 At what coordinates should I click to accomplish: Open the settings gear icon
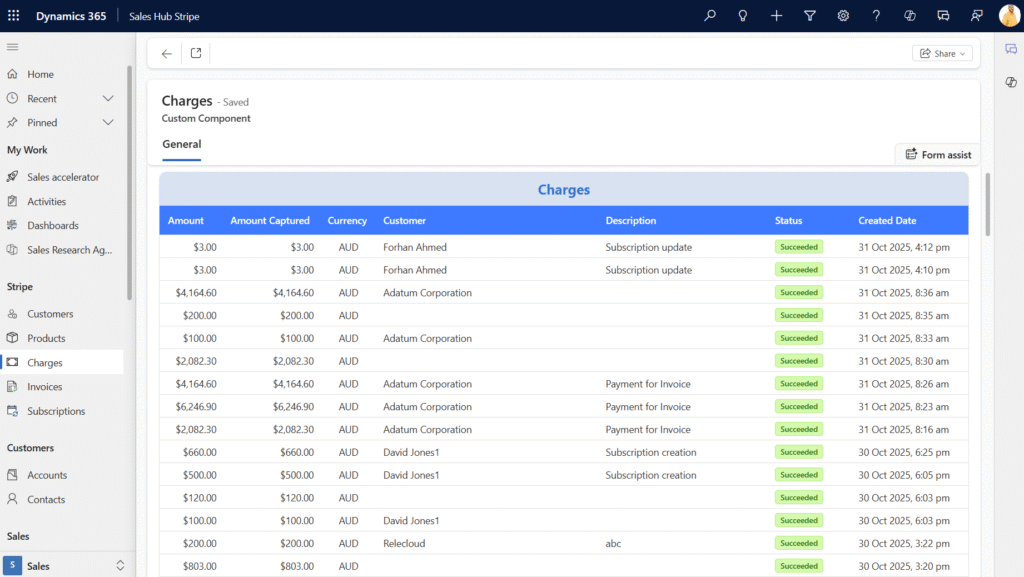coord(843,16)
